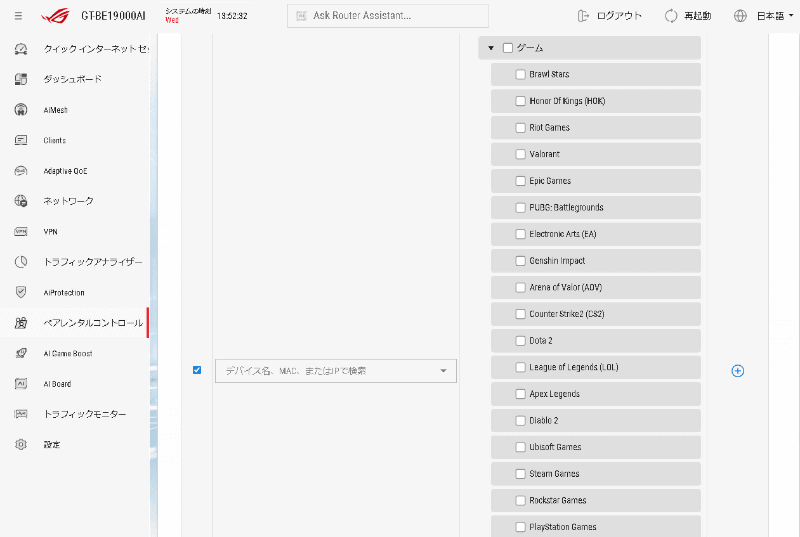Check the PUBG: Battlegrounds checkbox
800x537 pixels.
pyautogui.click(x=520, y=208)
